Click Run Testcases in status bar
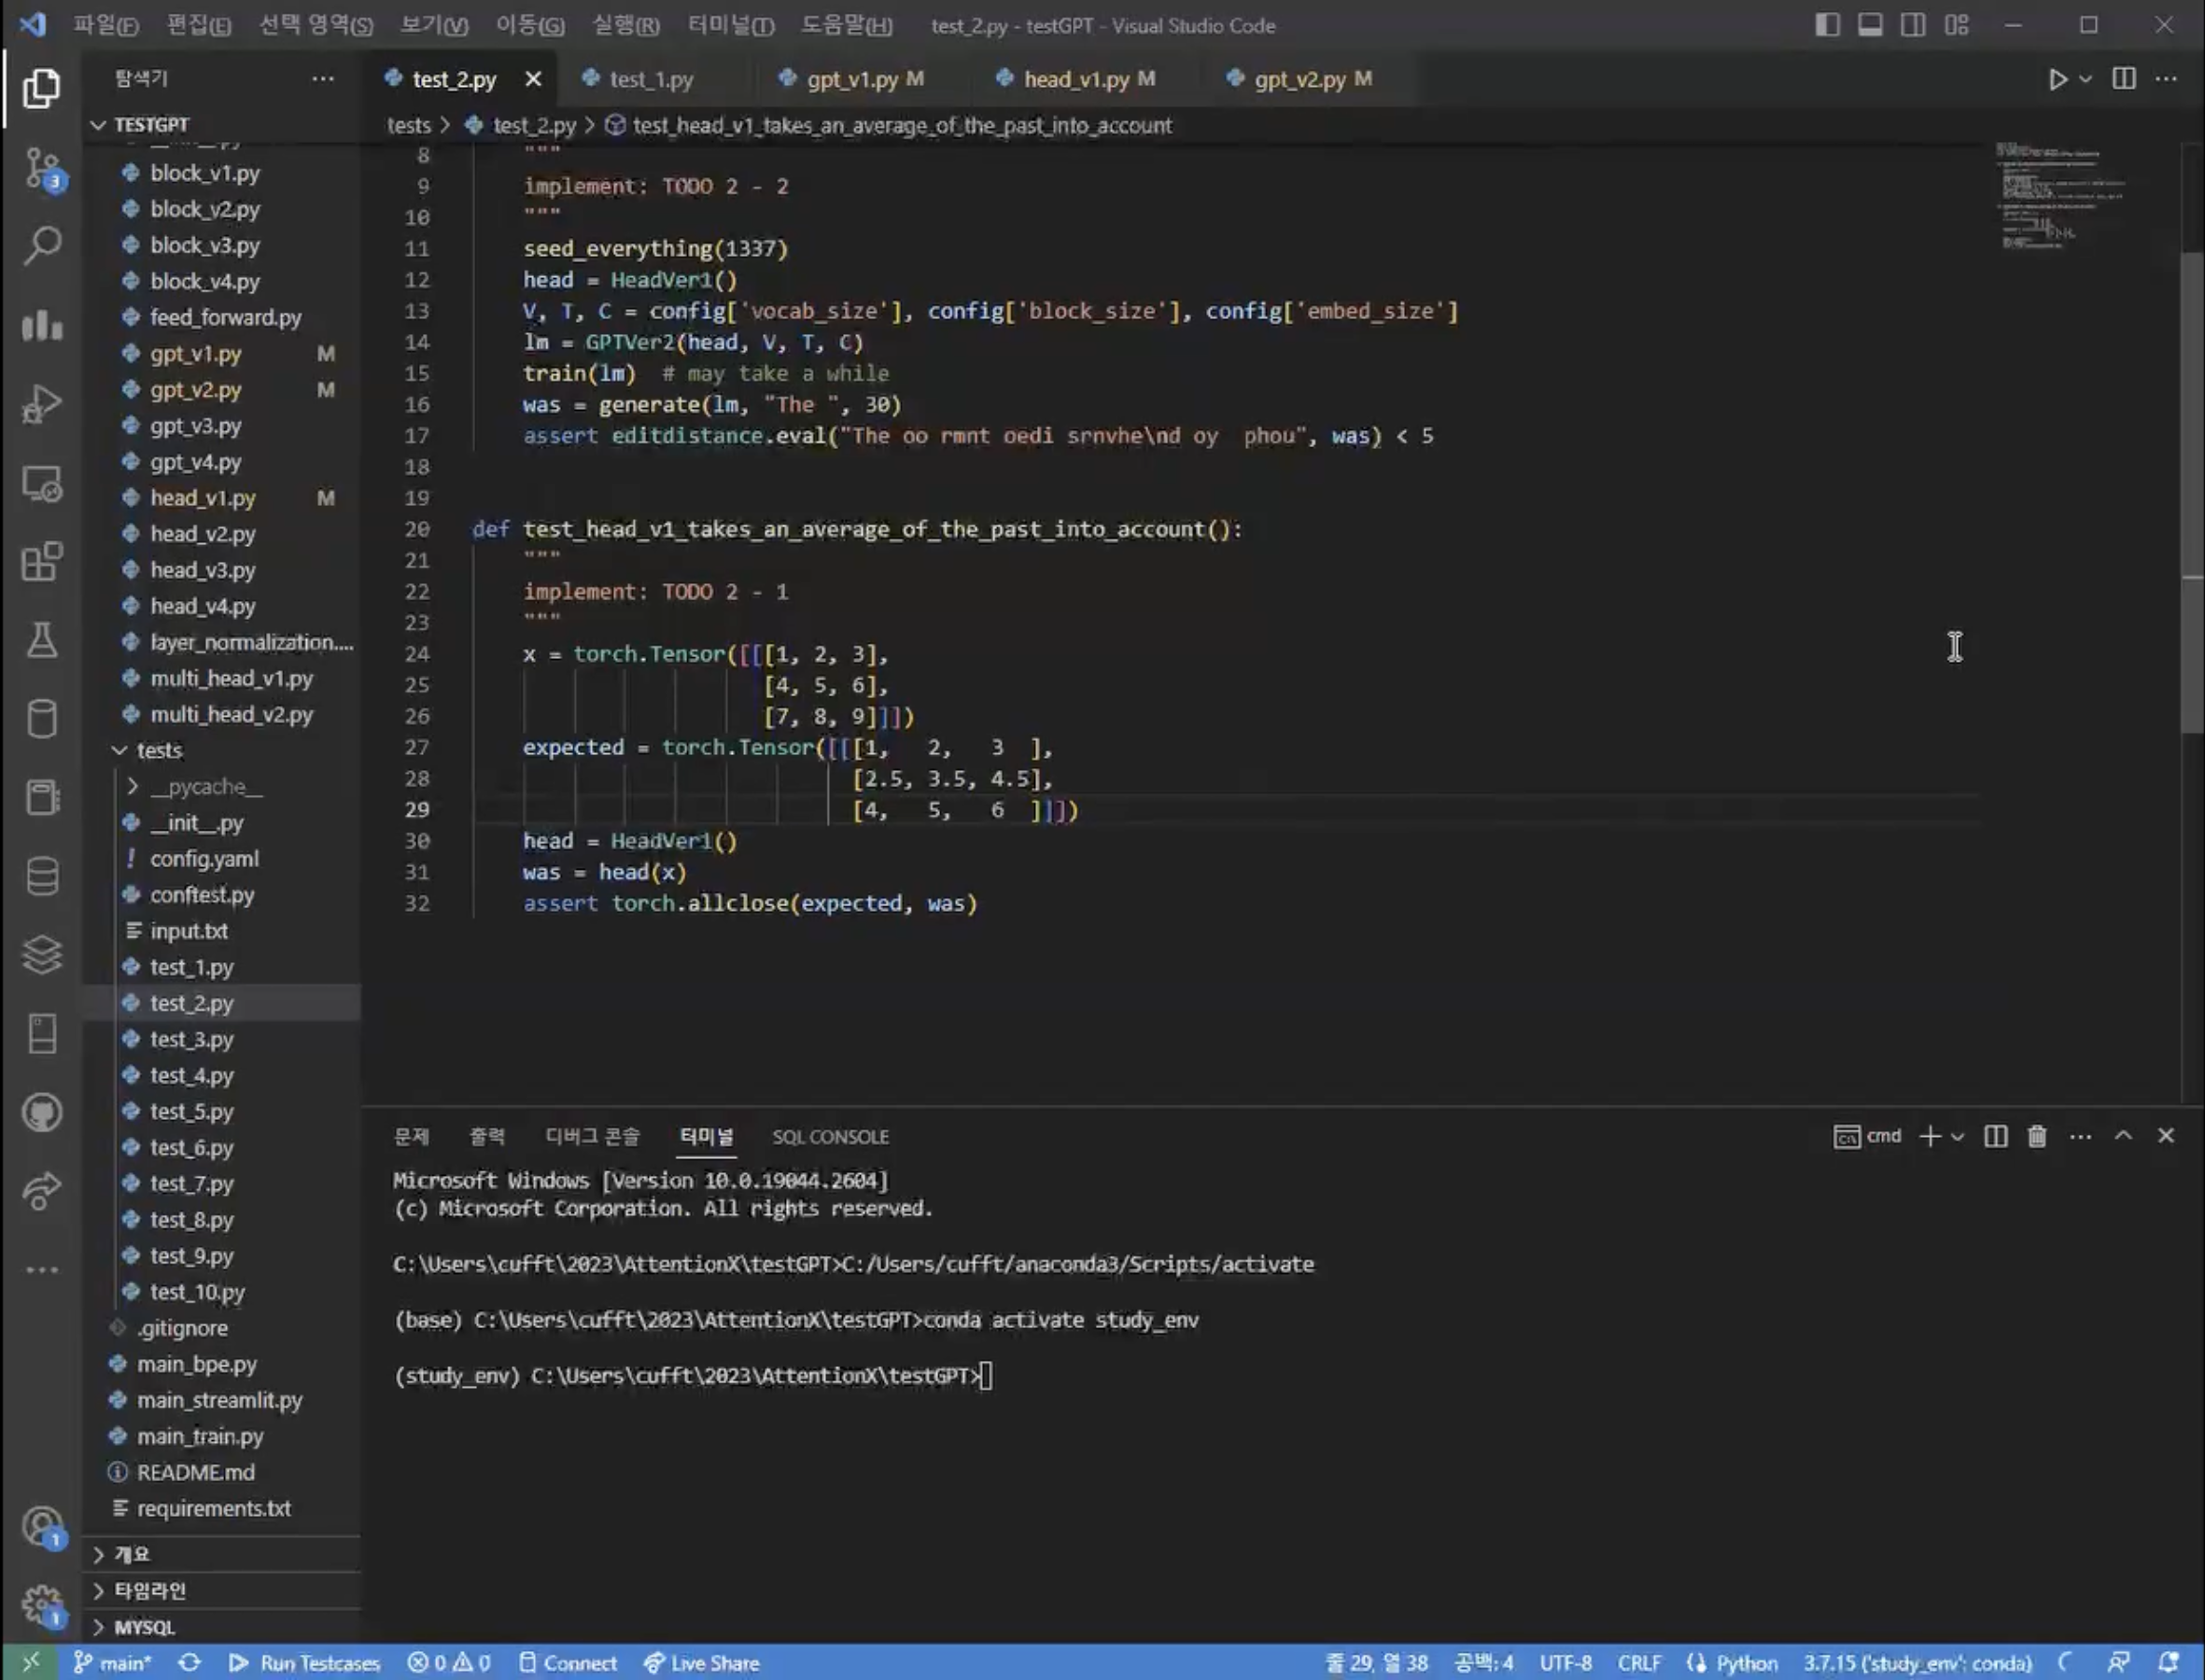Image resolution: width=2205 pixels, height=1680 pixels. 304,1662
